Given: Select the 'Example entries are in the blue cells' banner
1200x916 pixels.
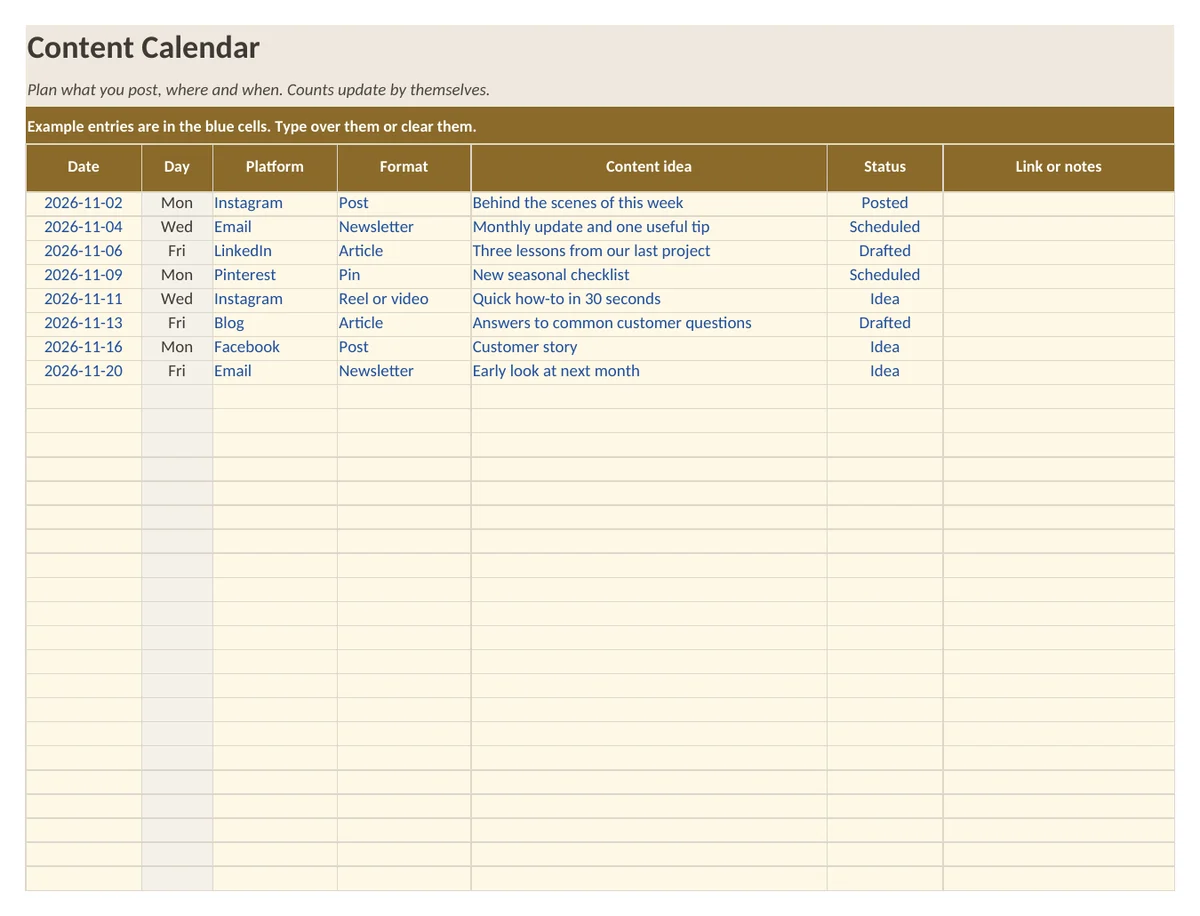Looking at the screenshot, I should (600, 126).
